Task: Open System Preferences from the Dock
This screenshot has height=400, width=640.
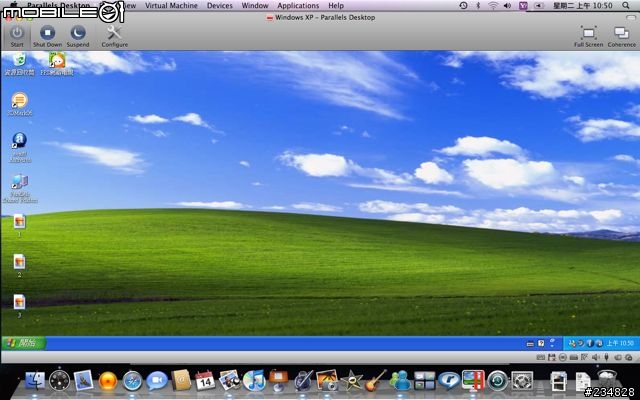Action: click(522, 380)
